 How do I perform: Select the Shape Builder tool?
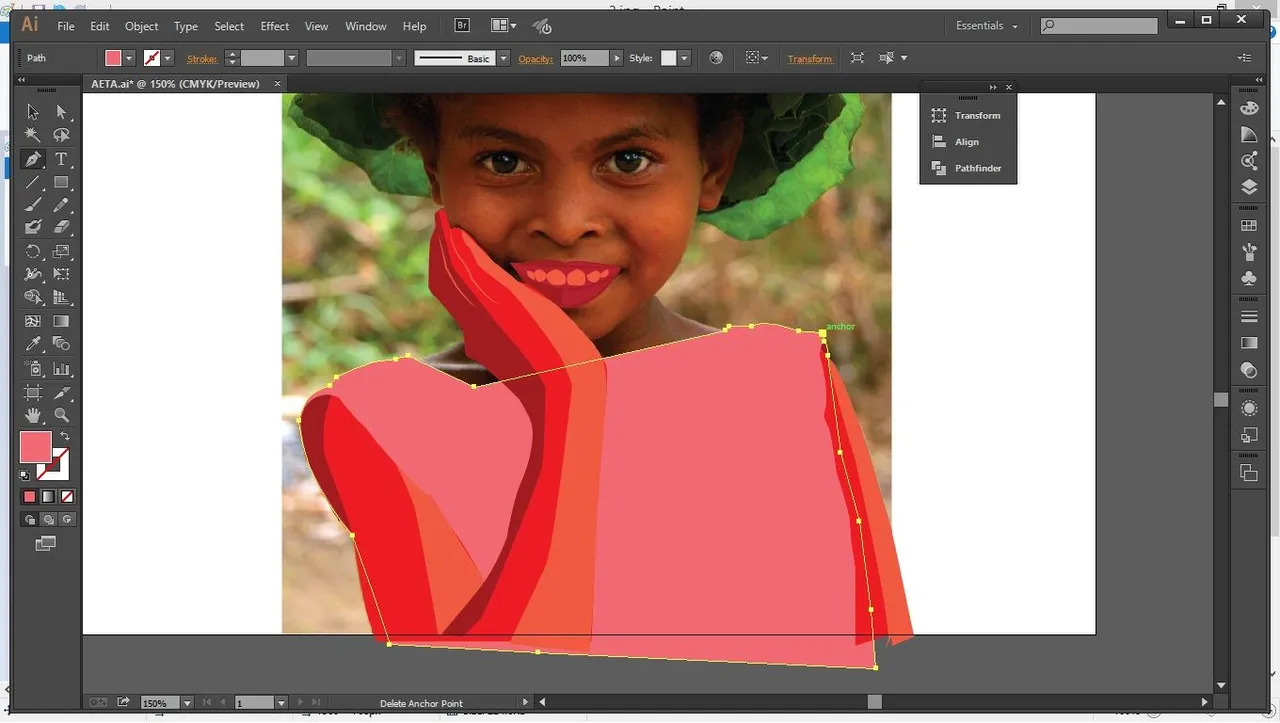[33, 298]
